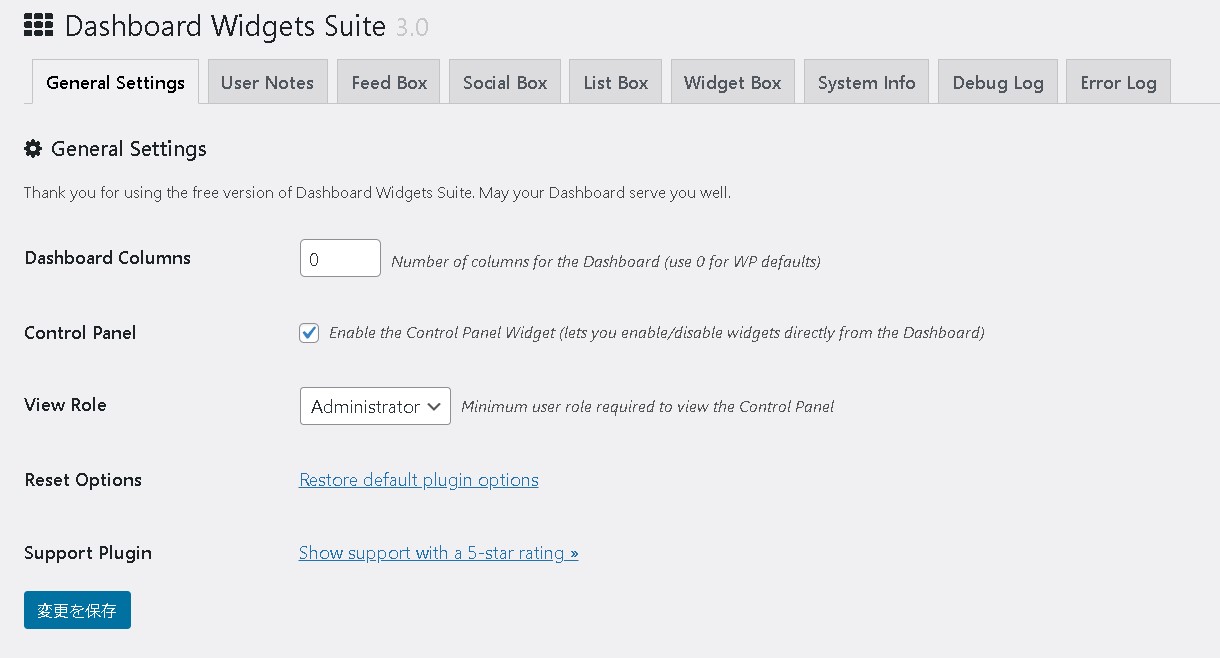Open the Debug Log tab
1220x658 pixels.
click(x=997, y=82)
